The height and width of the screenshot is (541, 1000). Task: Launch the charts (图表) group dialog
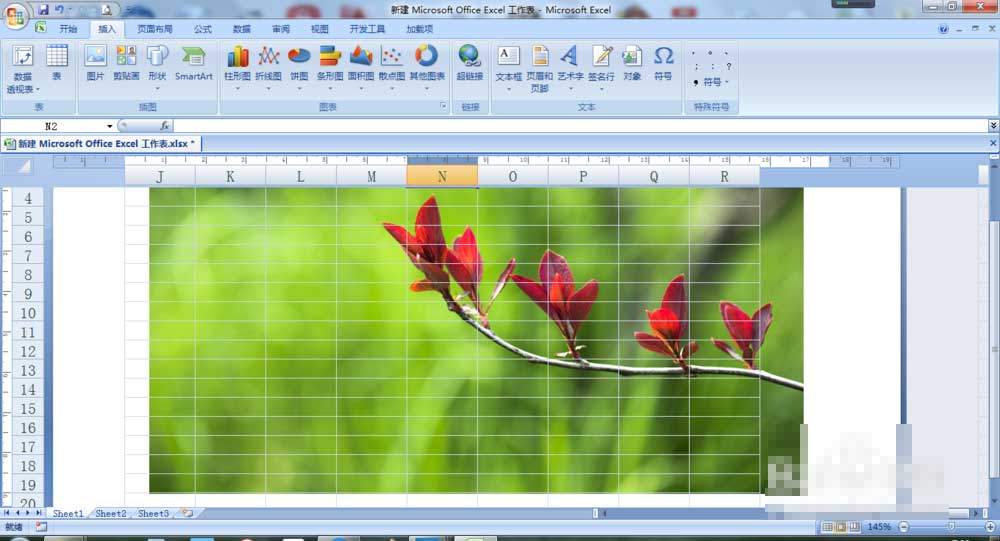[x=443, y=107]
